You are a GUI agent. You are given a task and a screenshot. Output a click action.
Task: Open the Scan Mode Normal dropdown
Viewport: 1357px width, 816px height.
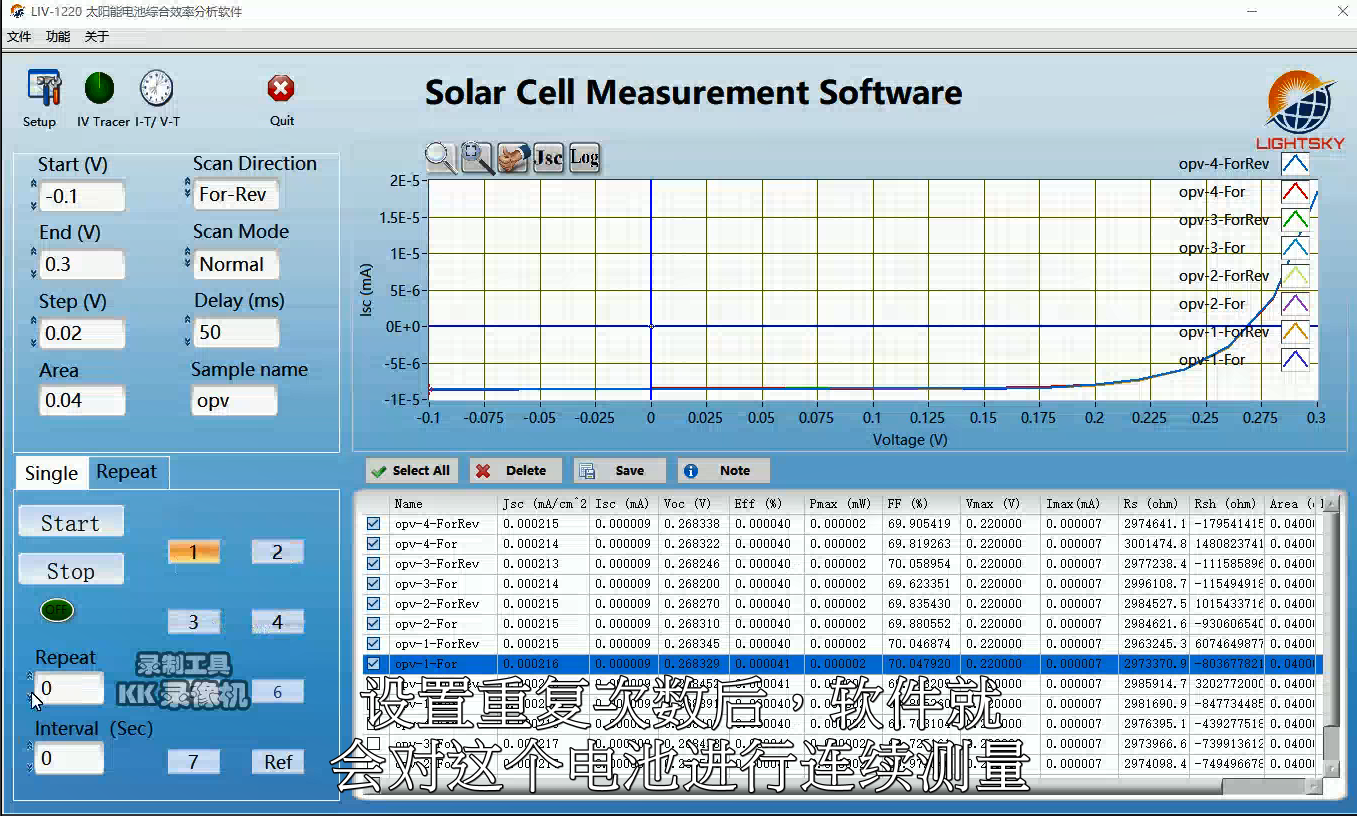(235, 265)
